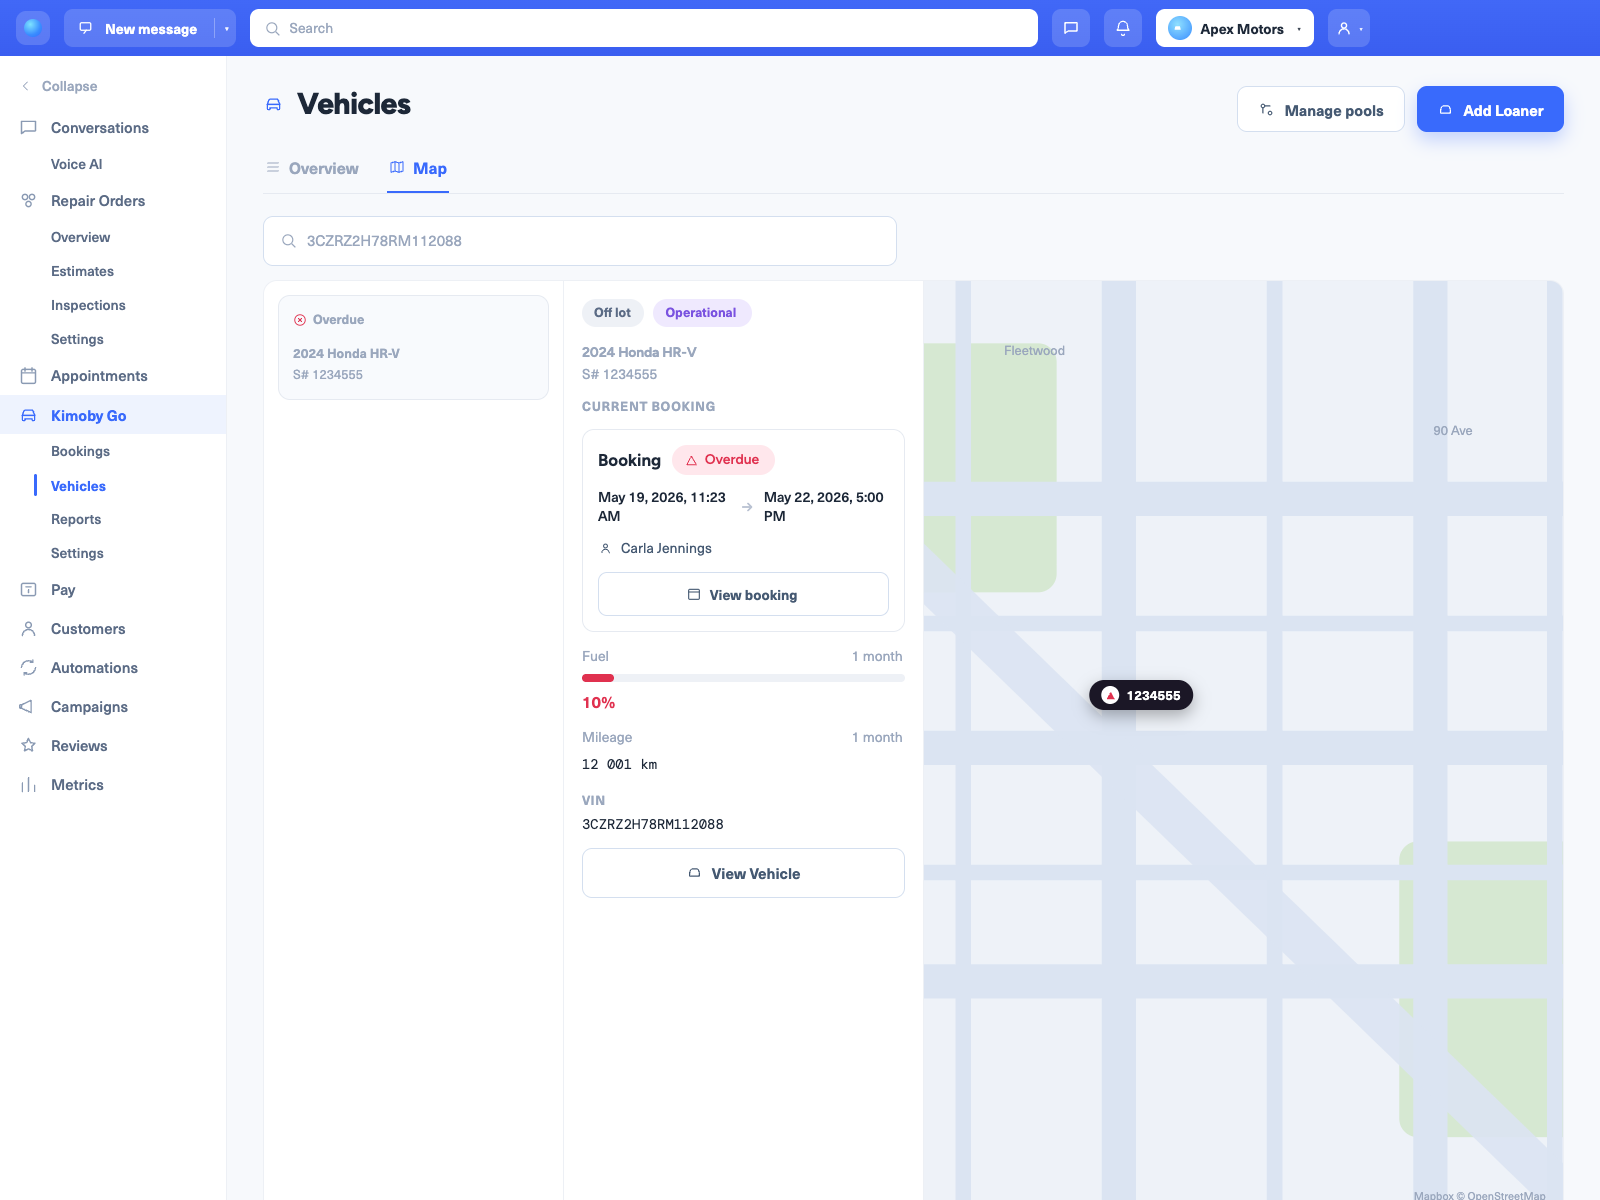Image resolution: width=1600 pixels, height=1200 pixels.
Task: Select the 1234555 vehicle map marker
Action: pyautogui.click(x=1141, y=695)
